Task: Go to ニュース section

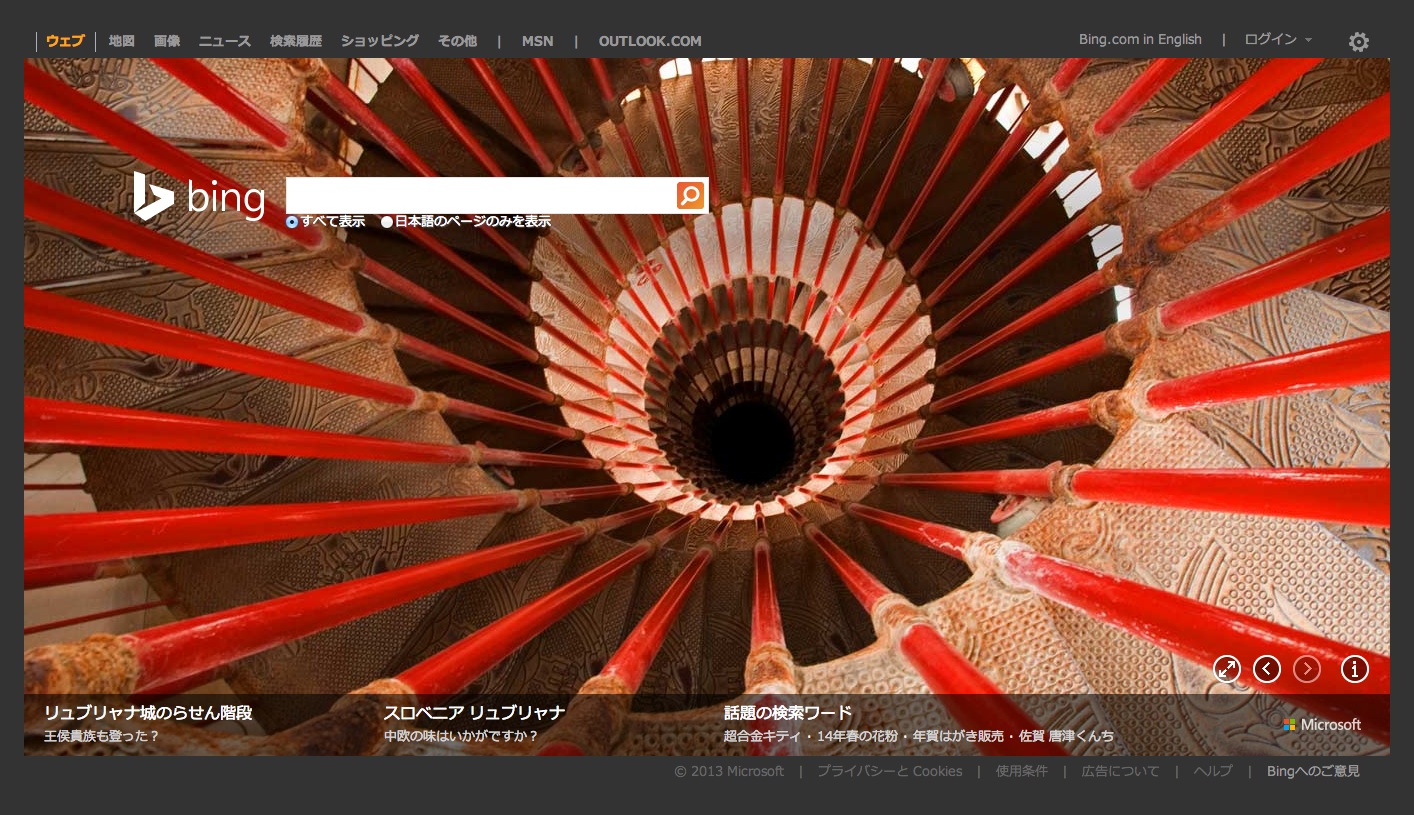Action: (x=224, y=41)
